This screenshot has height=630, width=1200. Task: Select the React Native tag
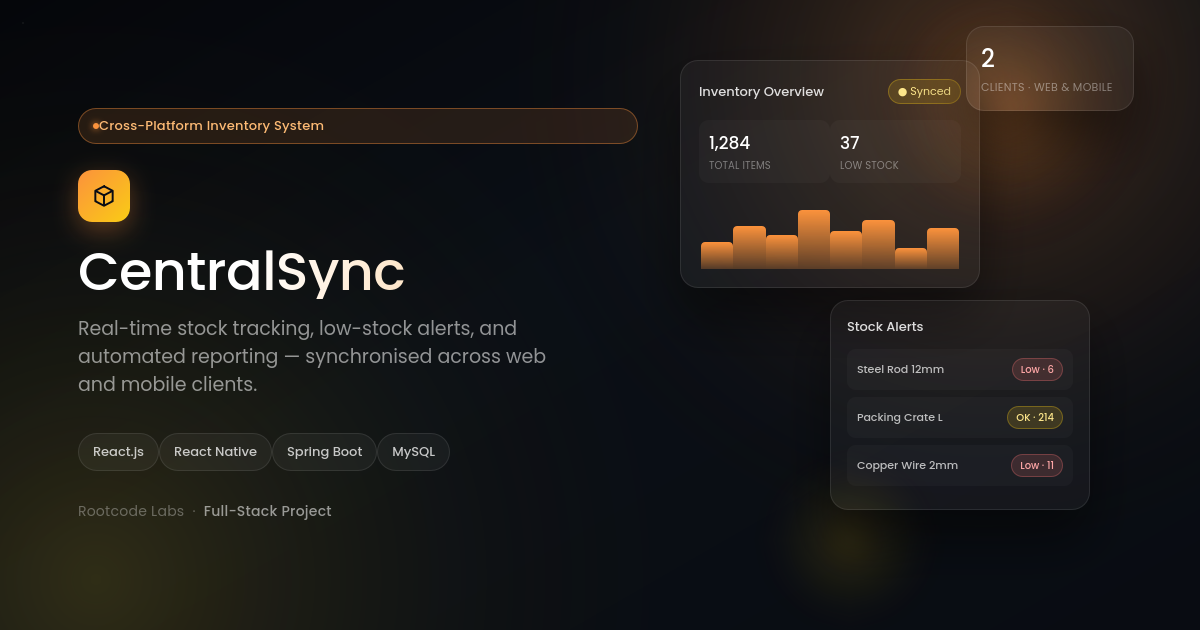(215, 452)
